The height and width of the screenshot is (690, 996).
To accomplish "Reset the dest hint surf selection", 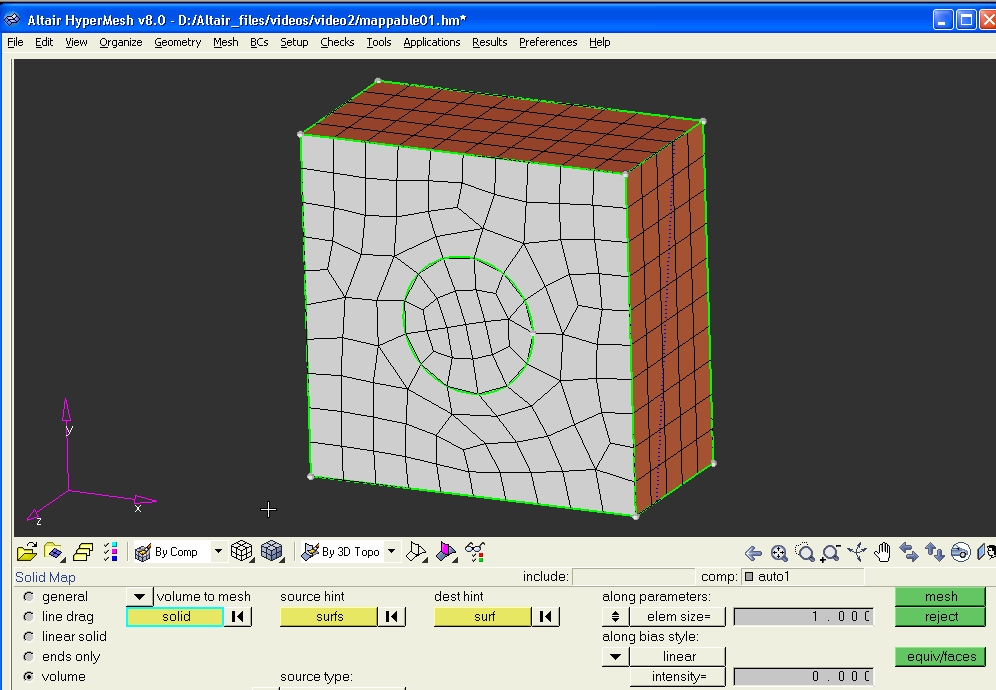I will [546, 616].
